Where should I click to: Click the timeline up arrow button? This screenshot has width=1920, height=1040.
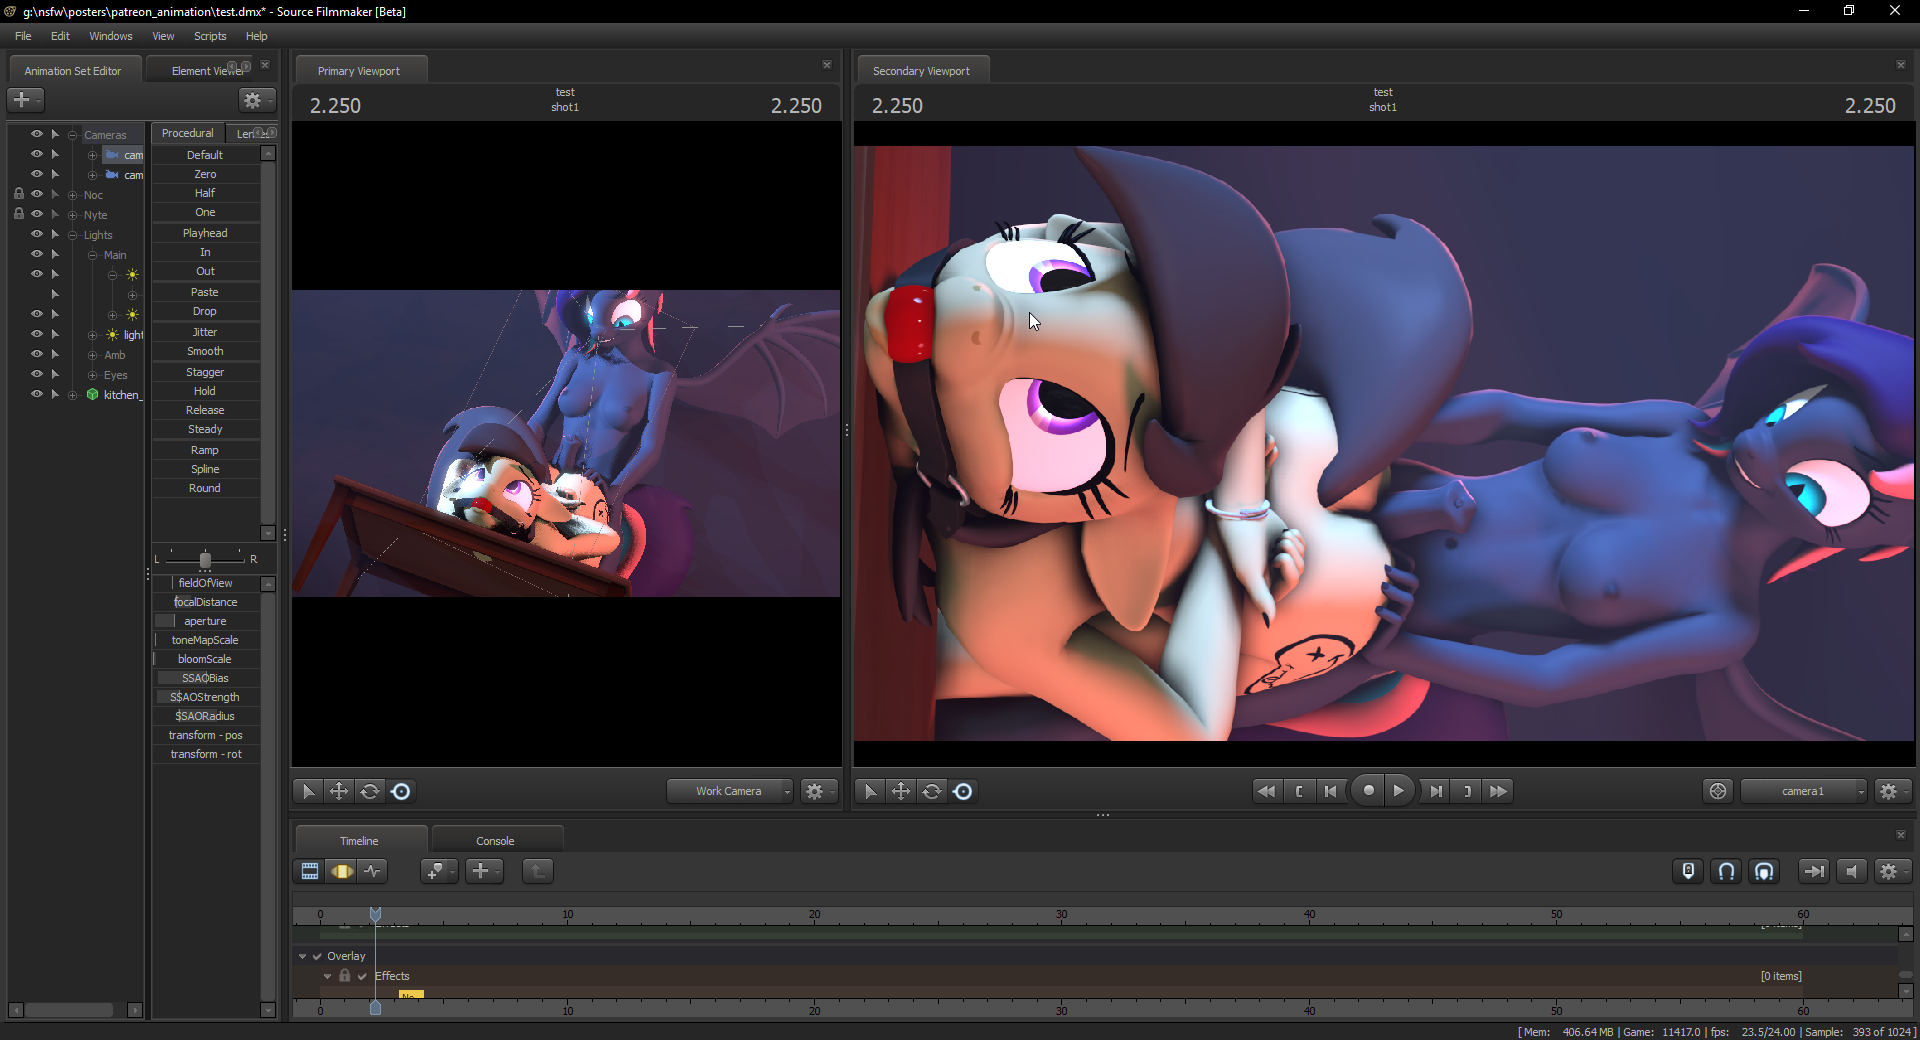coord(538,871)
